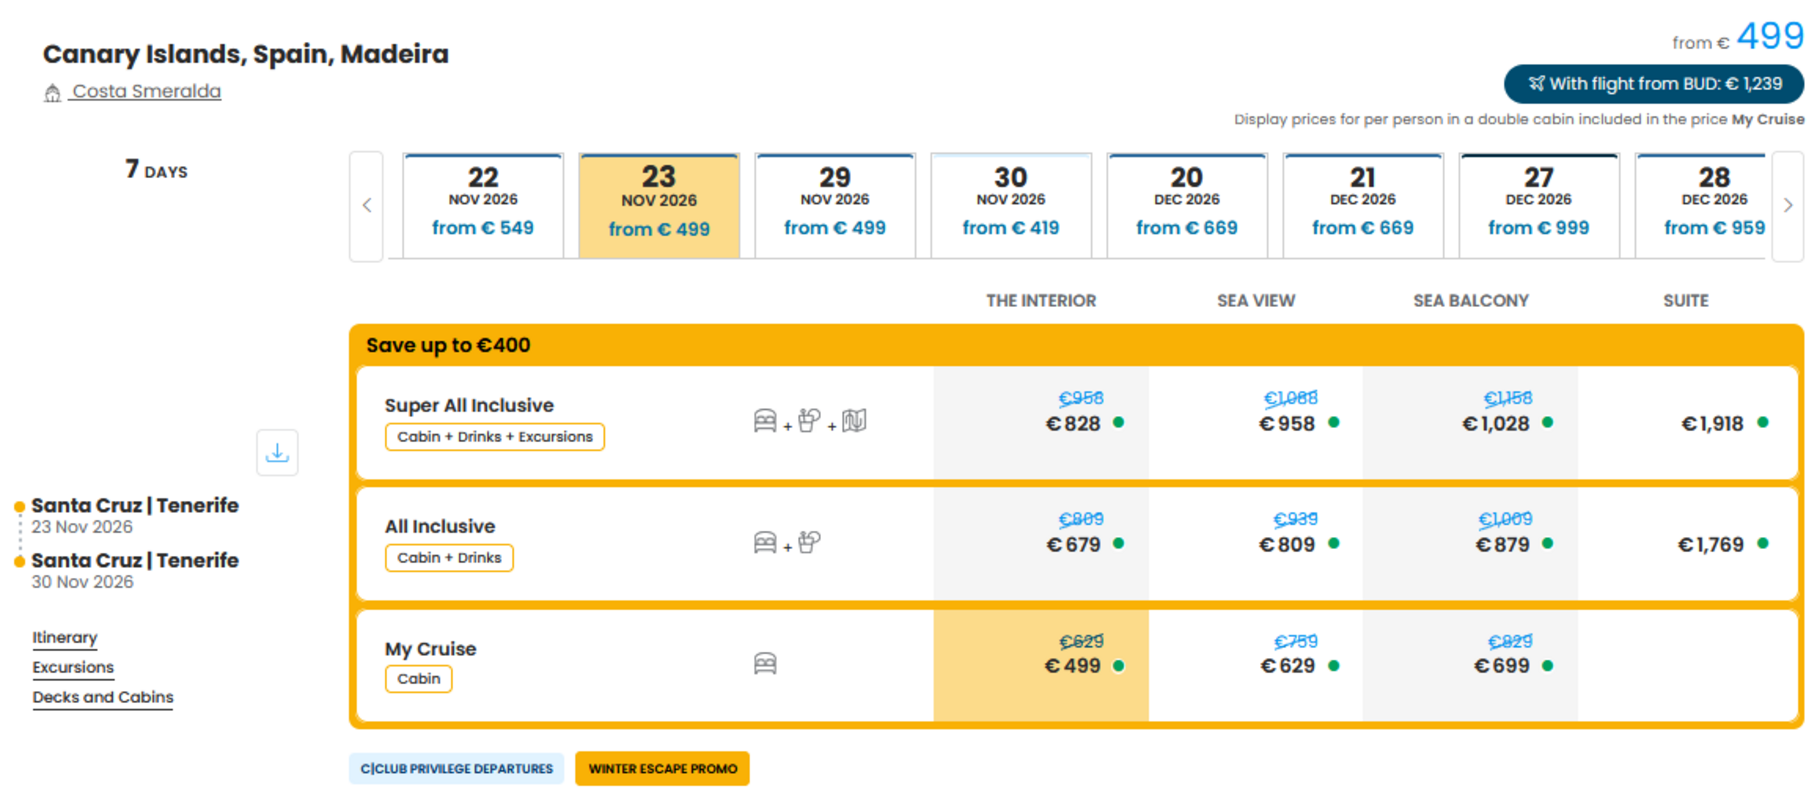Select the 21 Dec 2026 departure tab
Screen dimensions: 1817x800
1363,206
